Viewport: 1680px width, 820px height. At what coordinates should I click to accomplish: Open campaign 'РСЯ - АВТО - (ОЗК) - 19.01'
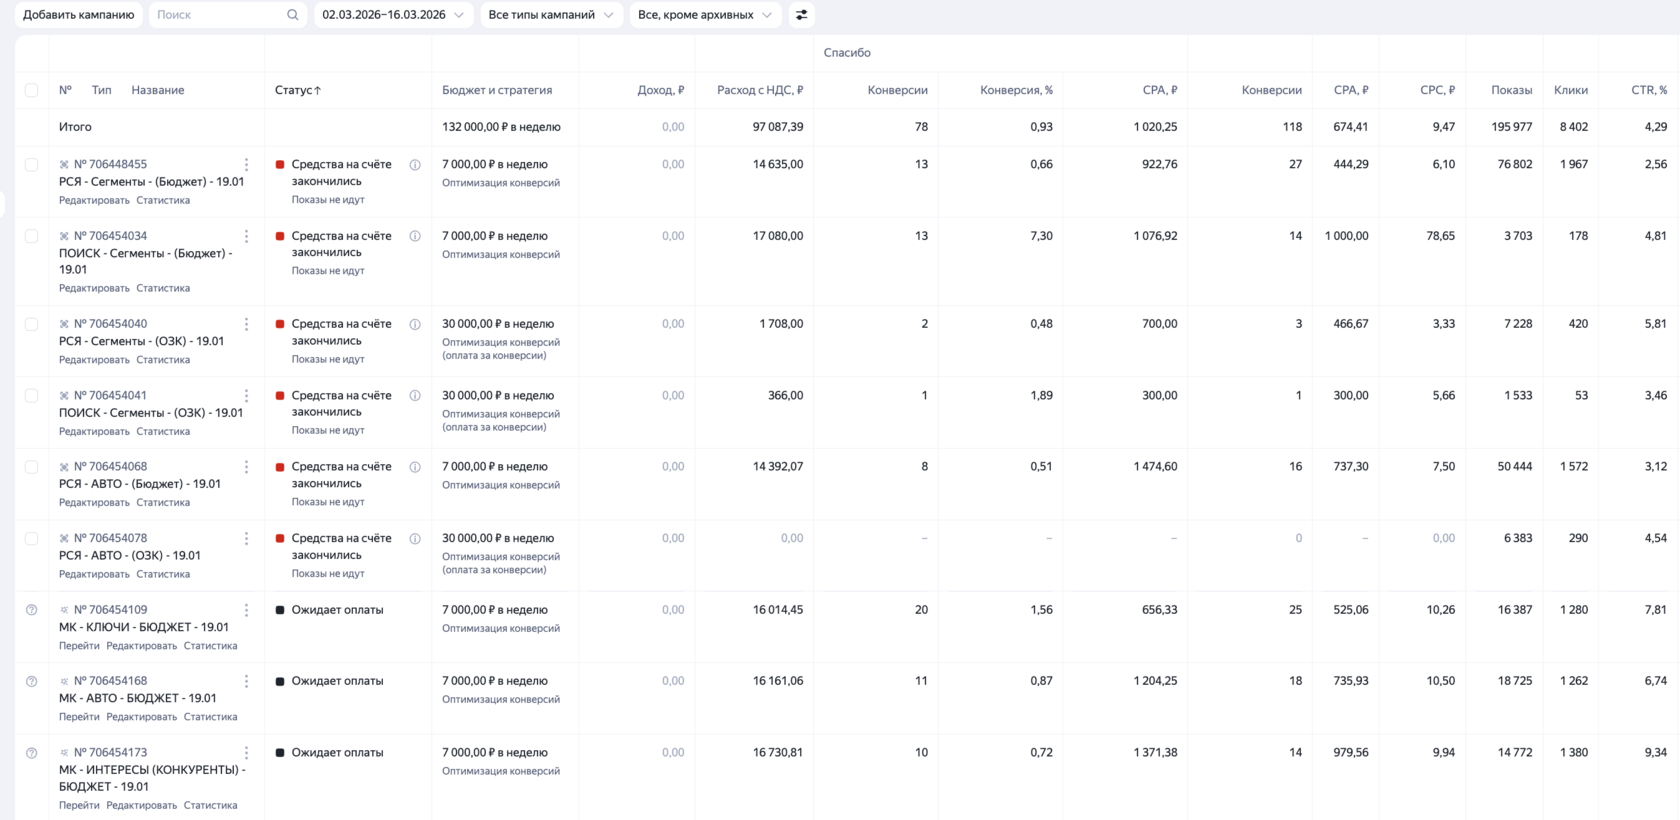(130, 555)
